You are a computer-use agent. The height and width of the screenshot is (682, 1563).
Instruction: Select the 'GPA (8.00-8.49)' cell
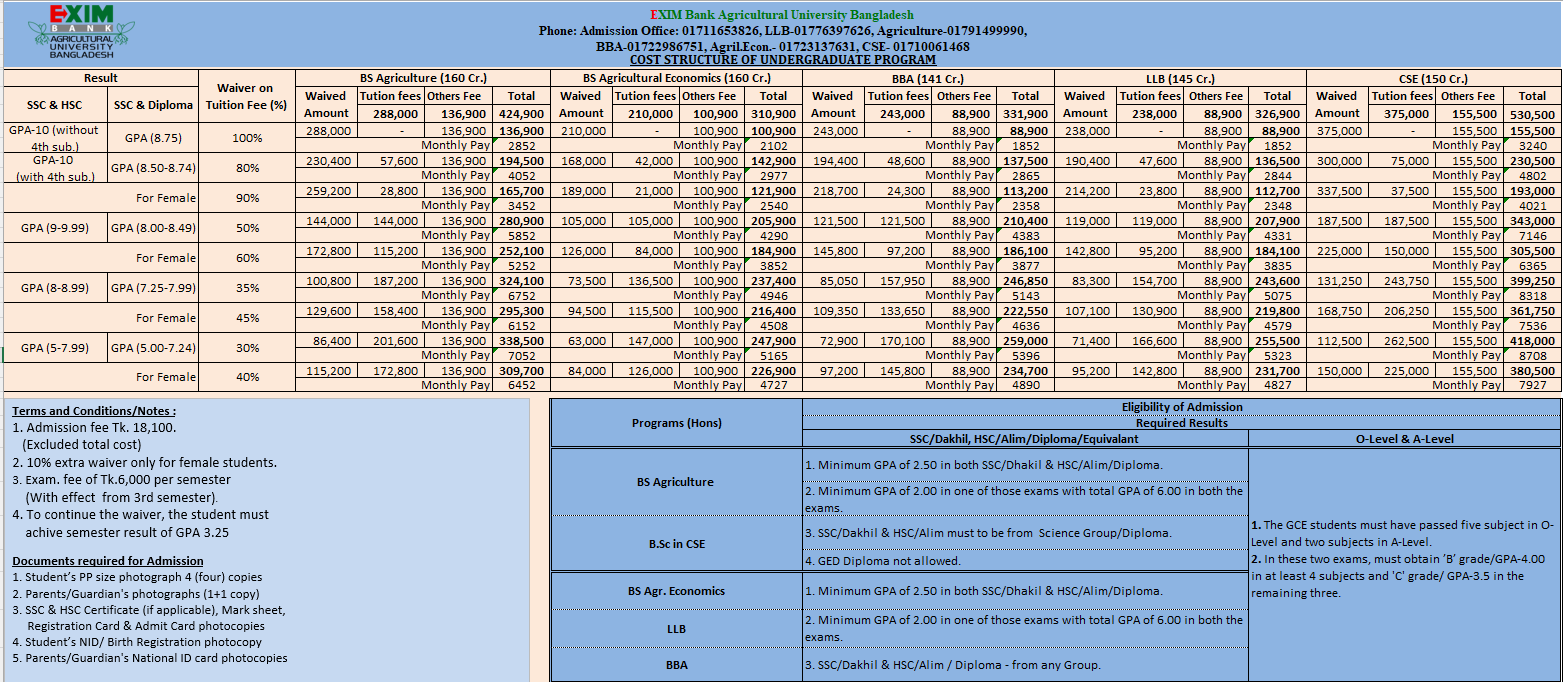coord(152,228)
